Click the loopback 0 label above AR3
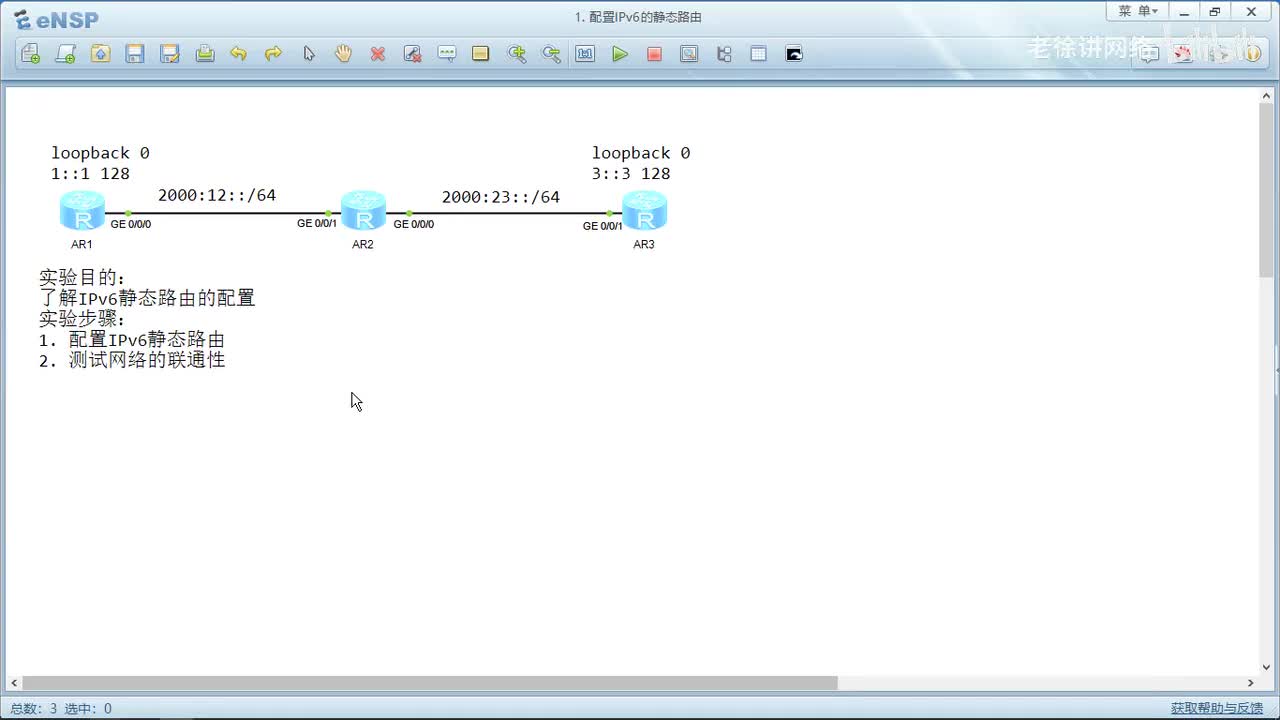This screenshot has width=1280, height=720. coord(641,153)
